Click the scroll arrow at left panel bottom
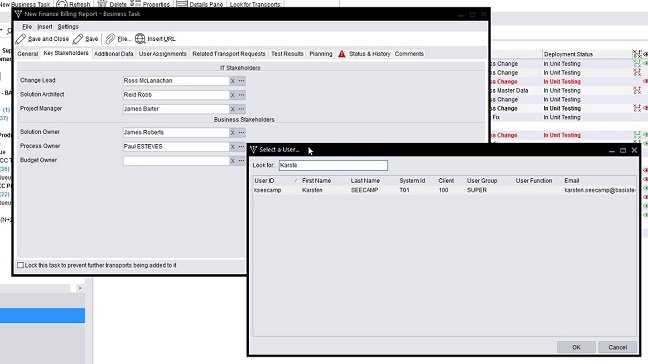648x364 pixels. pyautogui.click(x=80, y=288)
